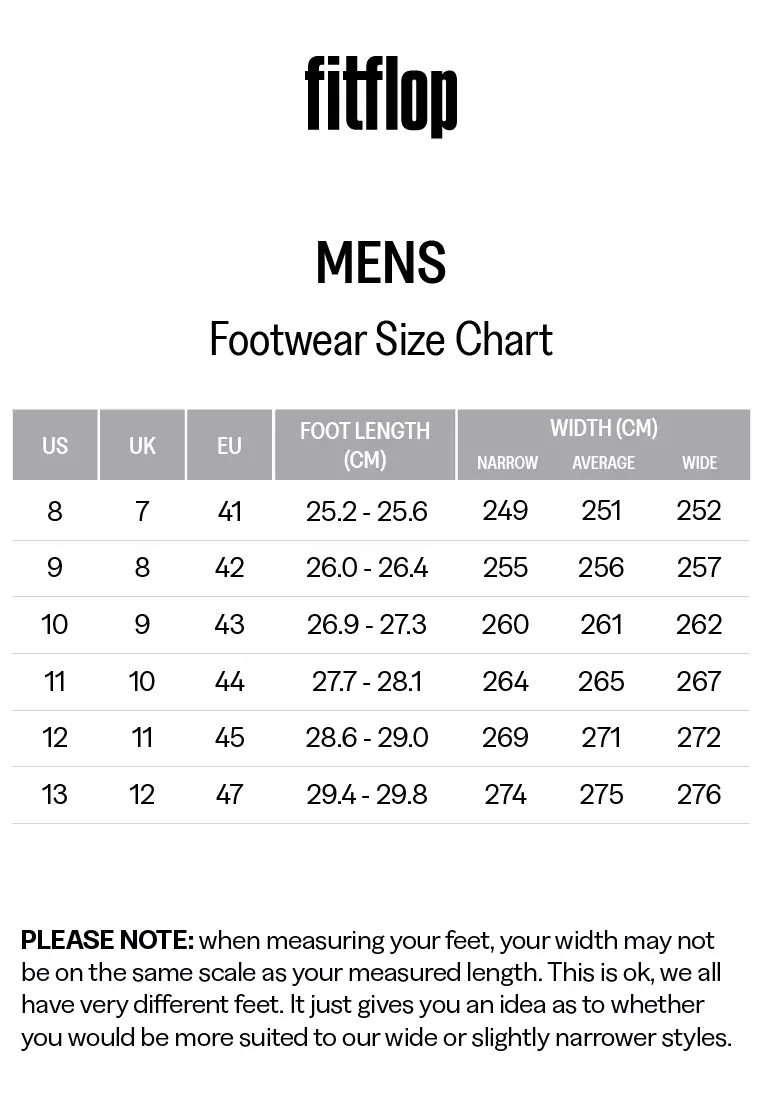Image resolution: width=762 pixels, height=1100 pixels.
Task: Click the EU column header
Action: [x=229, y=445]
